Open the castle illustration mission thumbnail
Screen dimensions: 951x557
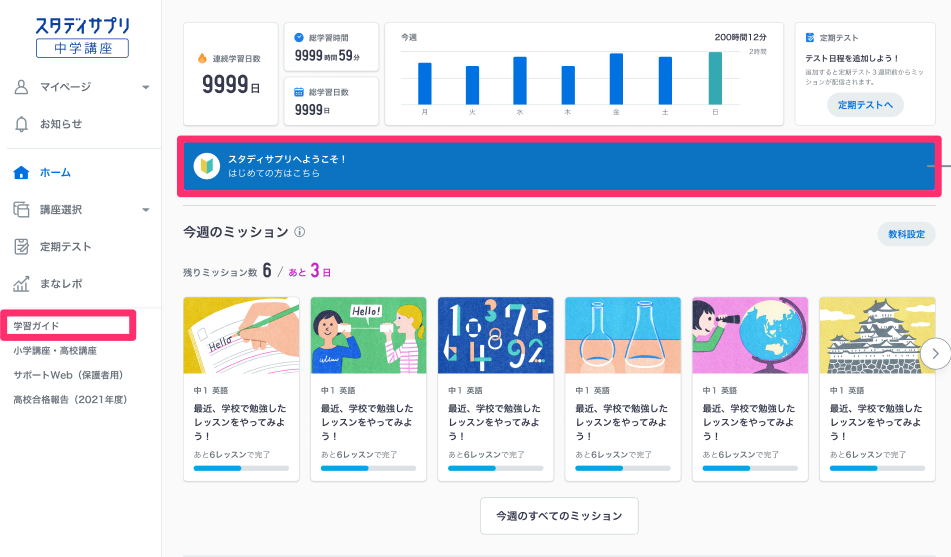pyautogui.click(x=877, y=336)
